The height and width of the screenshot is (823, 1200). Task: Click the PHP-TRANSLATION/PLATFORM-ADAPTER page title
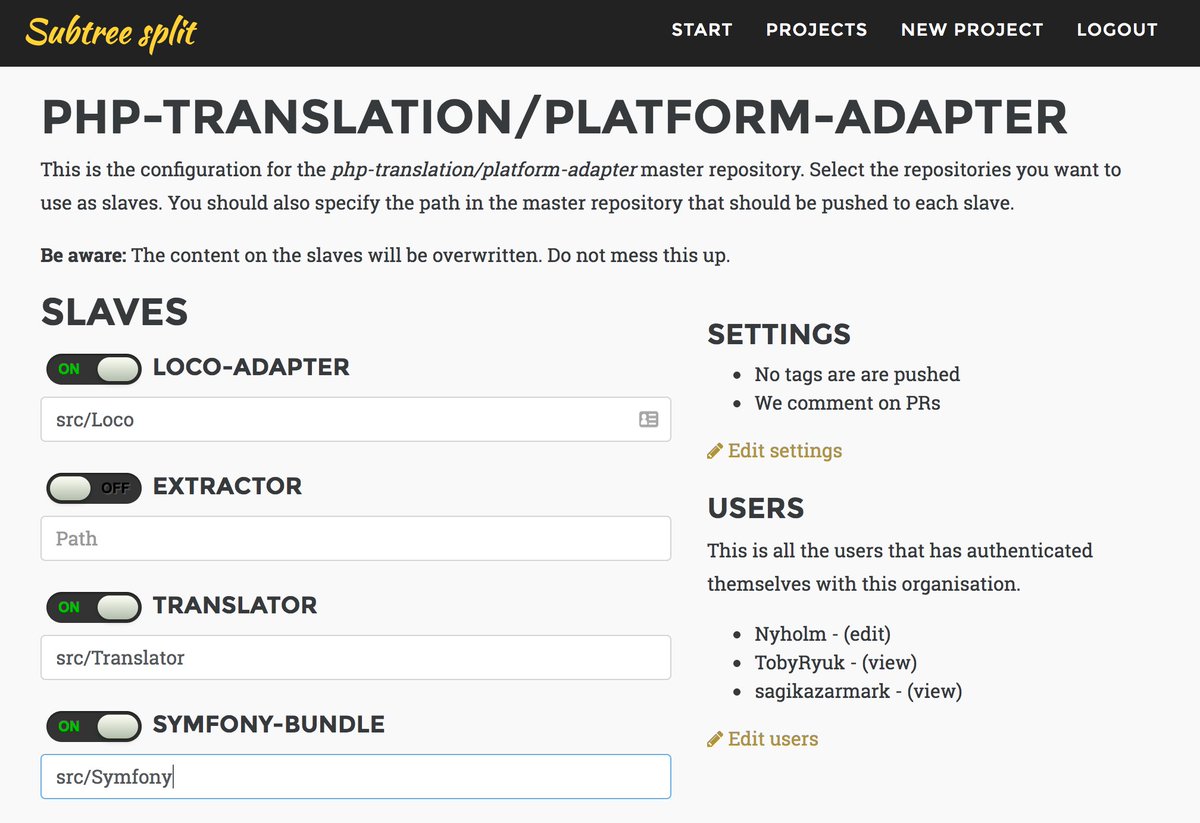point(554,117)
